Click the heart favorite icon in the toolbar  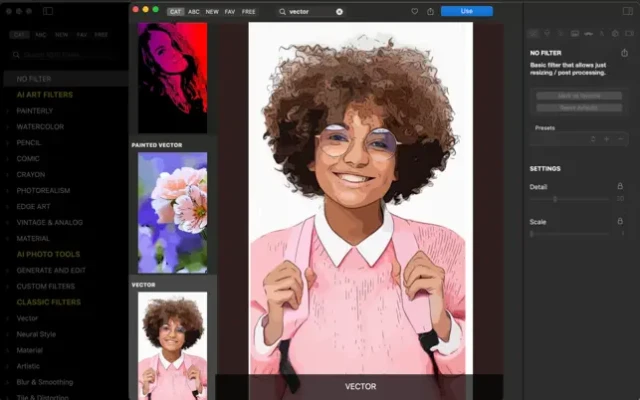(415, 11)
